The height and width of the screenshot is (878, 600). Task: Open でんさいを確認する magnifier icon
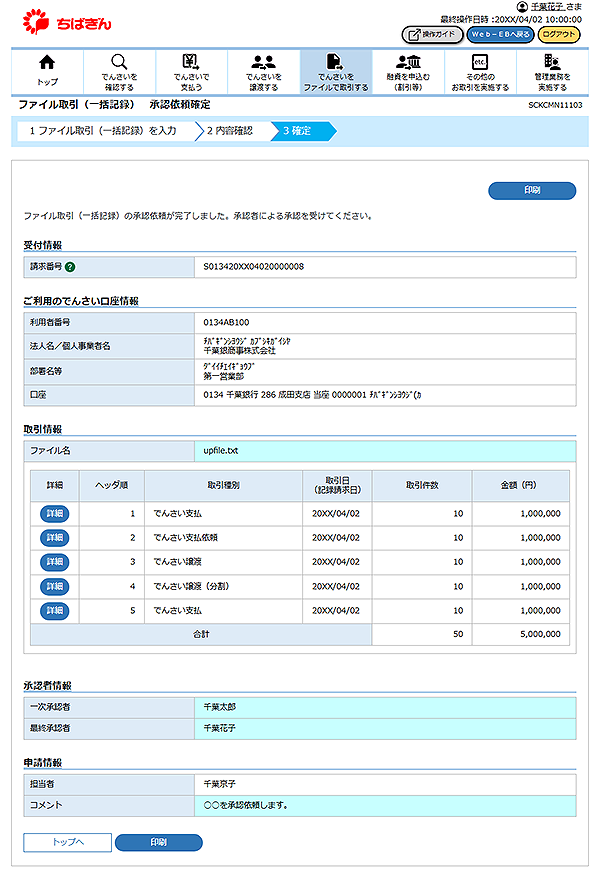point(119,62)
